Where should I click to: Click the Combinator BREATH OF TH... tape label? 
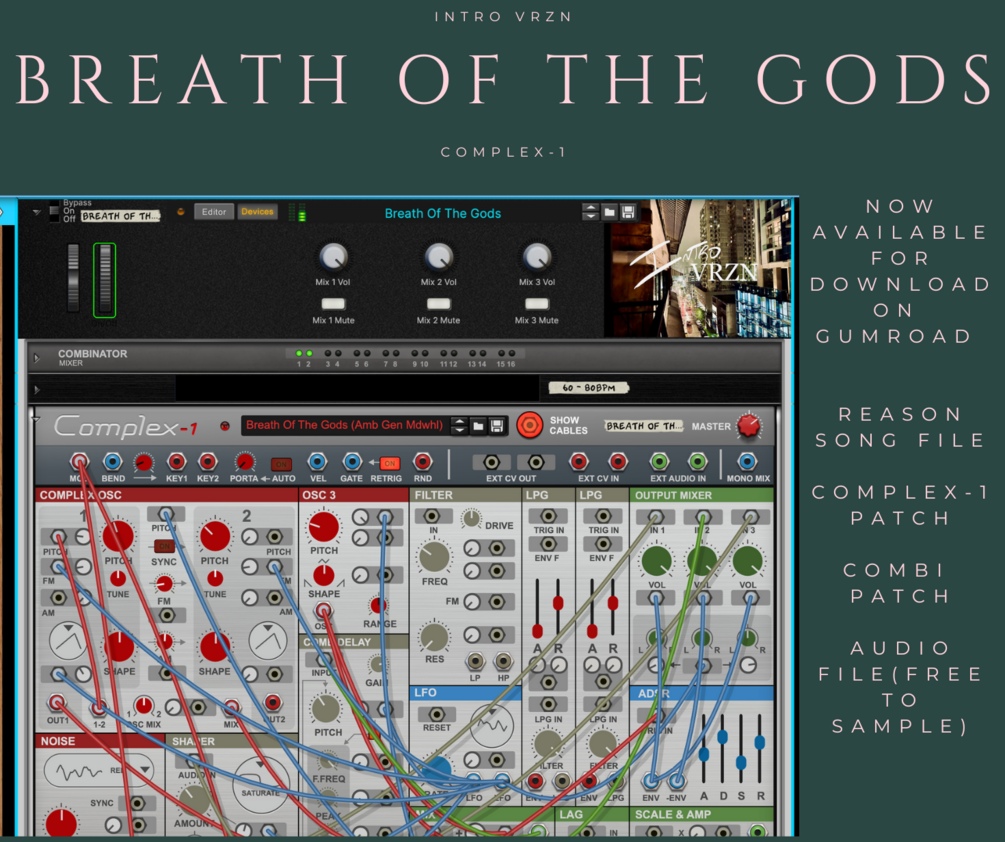point(120,217)
